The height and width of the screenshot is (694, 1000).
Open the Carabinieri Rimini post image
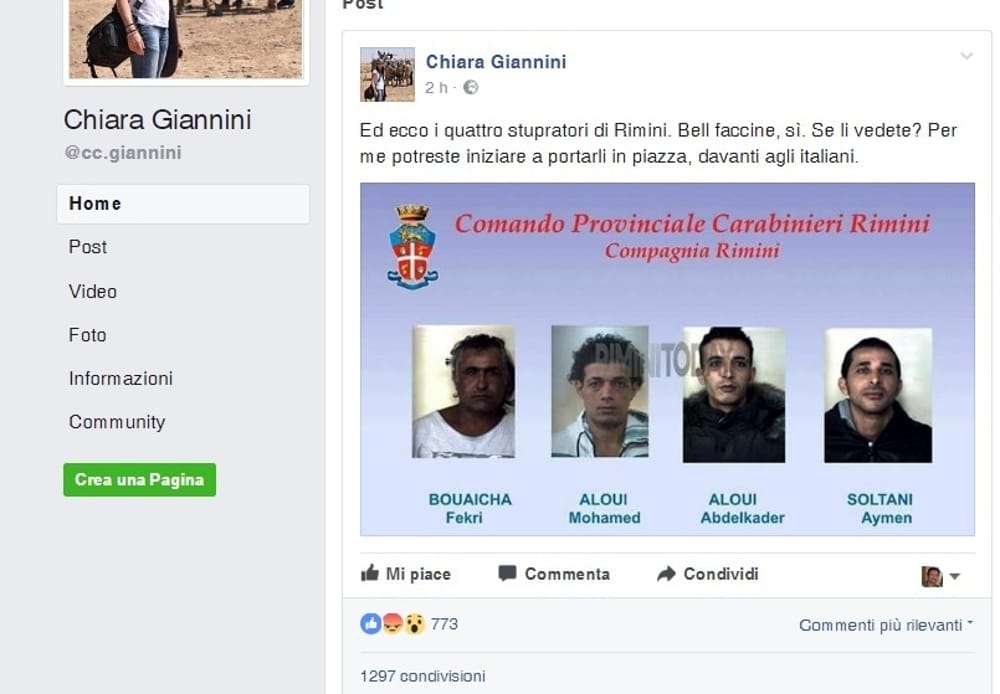tap(667, 359)
